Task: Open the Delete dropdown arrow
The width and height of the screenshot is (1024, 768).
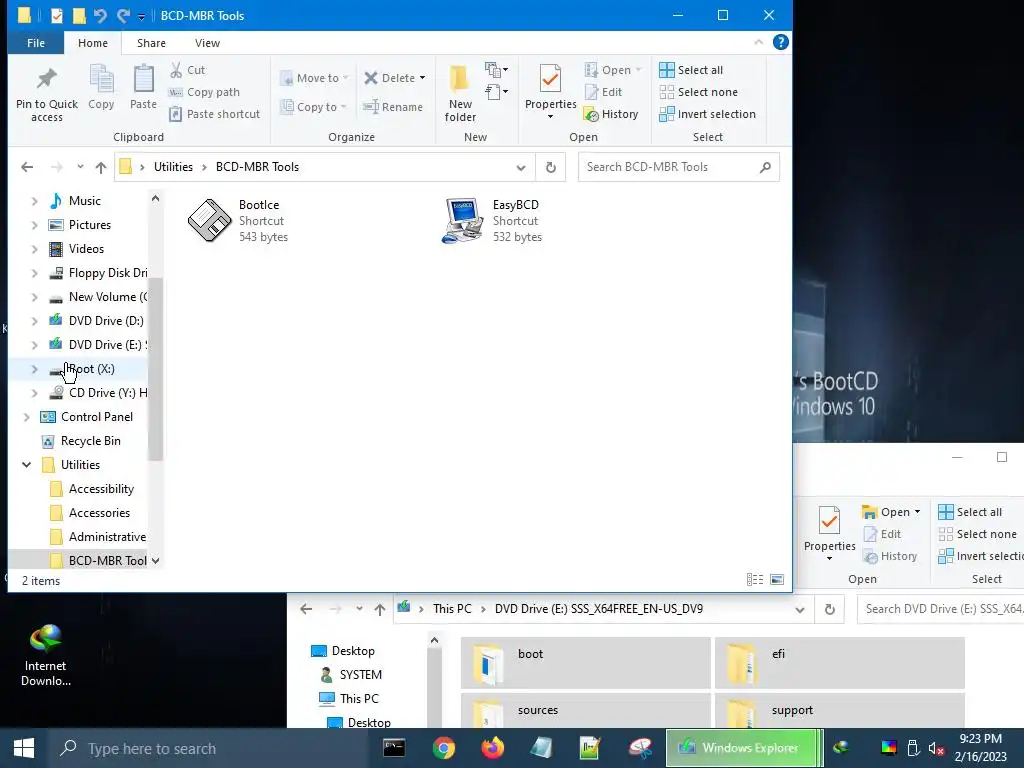Action: 423,78
